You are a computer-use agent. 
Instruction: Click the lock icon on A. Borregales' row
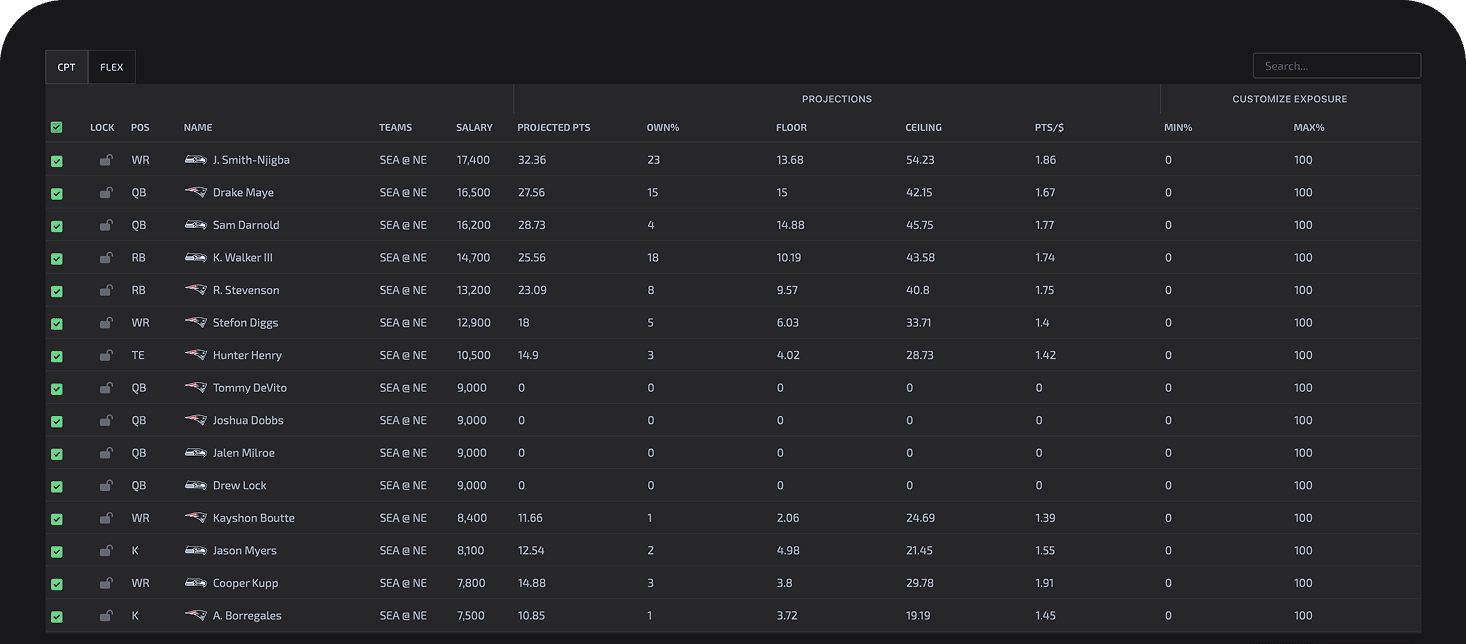pos(106,615)
